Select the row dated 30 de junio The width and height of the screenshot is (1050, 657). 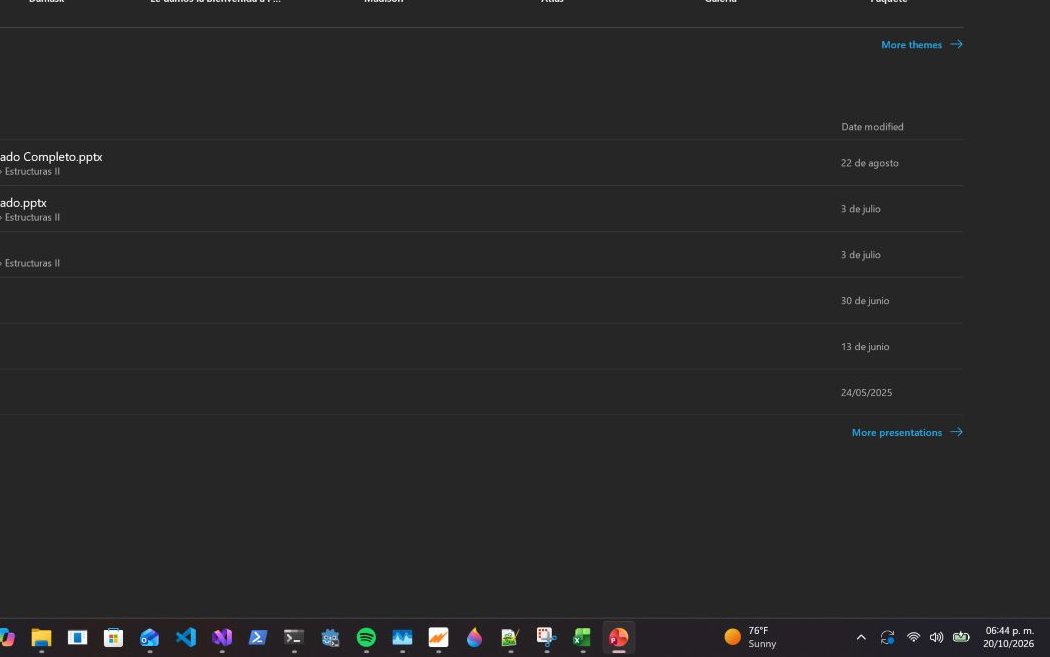[481, 301]
